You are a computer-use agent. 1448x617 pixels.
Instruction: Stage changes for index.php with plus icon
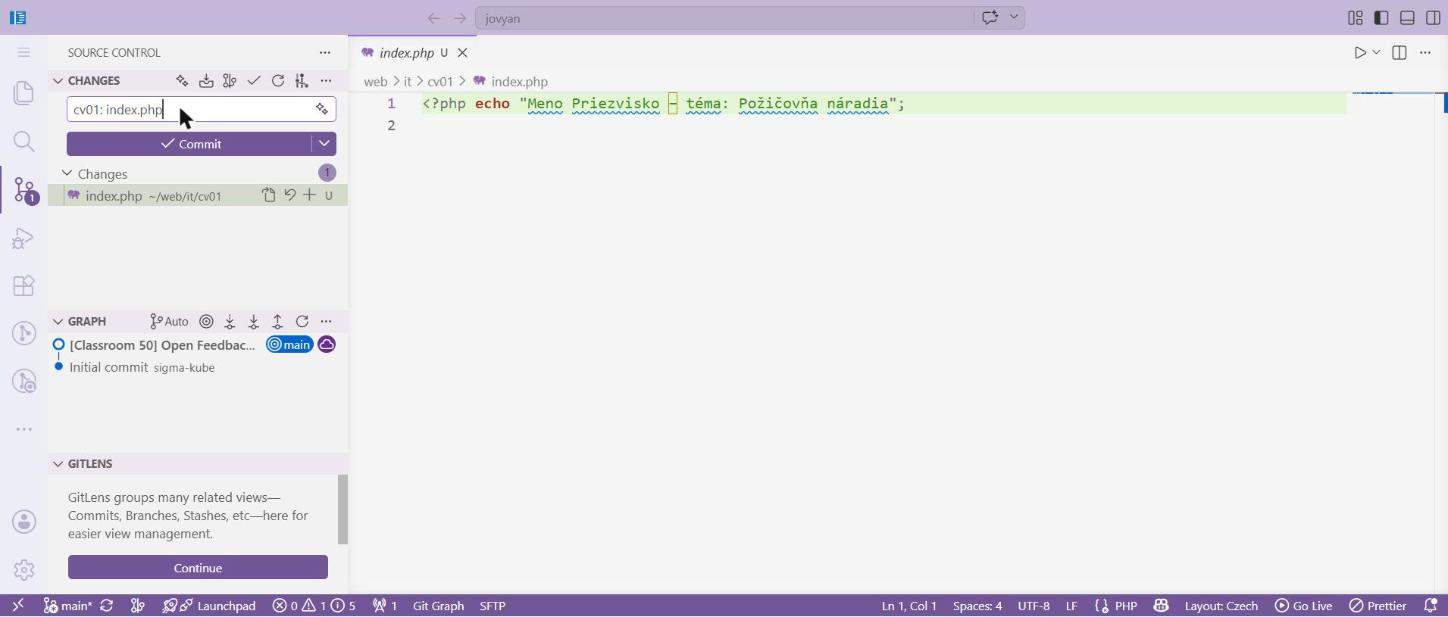point(309,195)
